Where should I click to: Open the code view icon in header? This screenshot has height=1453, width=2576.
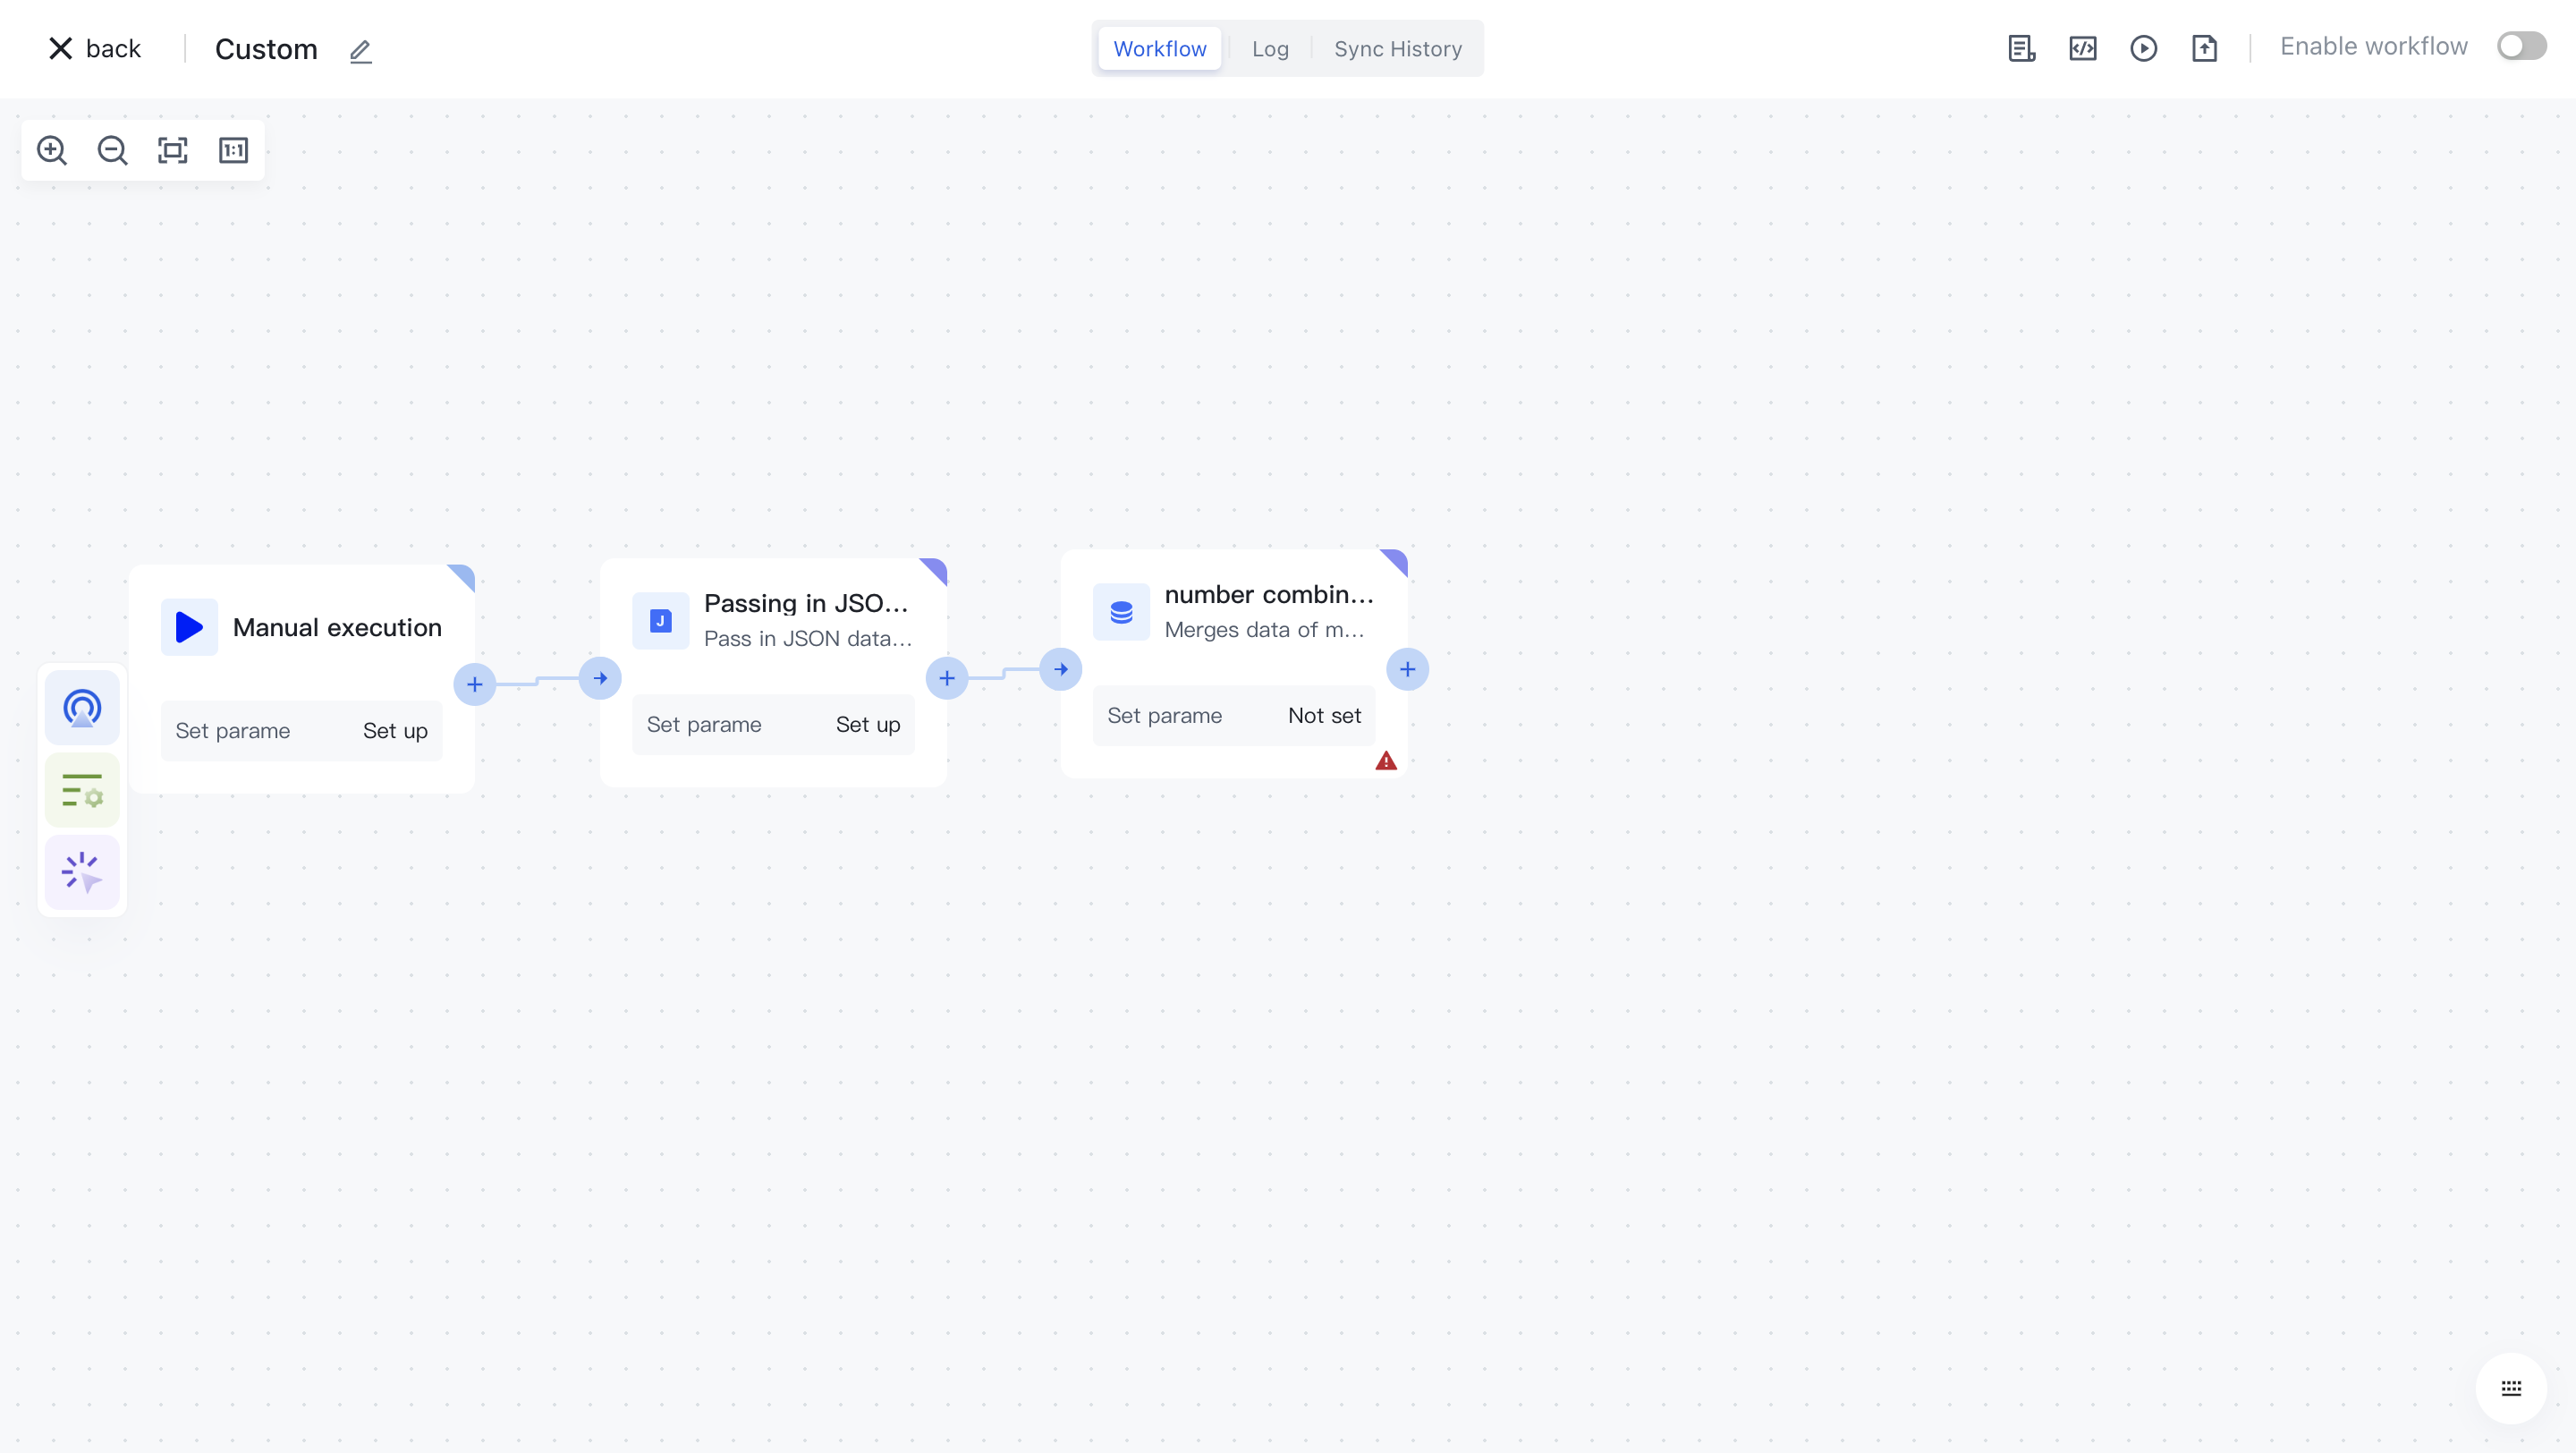2082,48
